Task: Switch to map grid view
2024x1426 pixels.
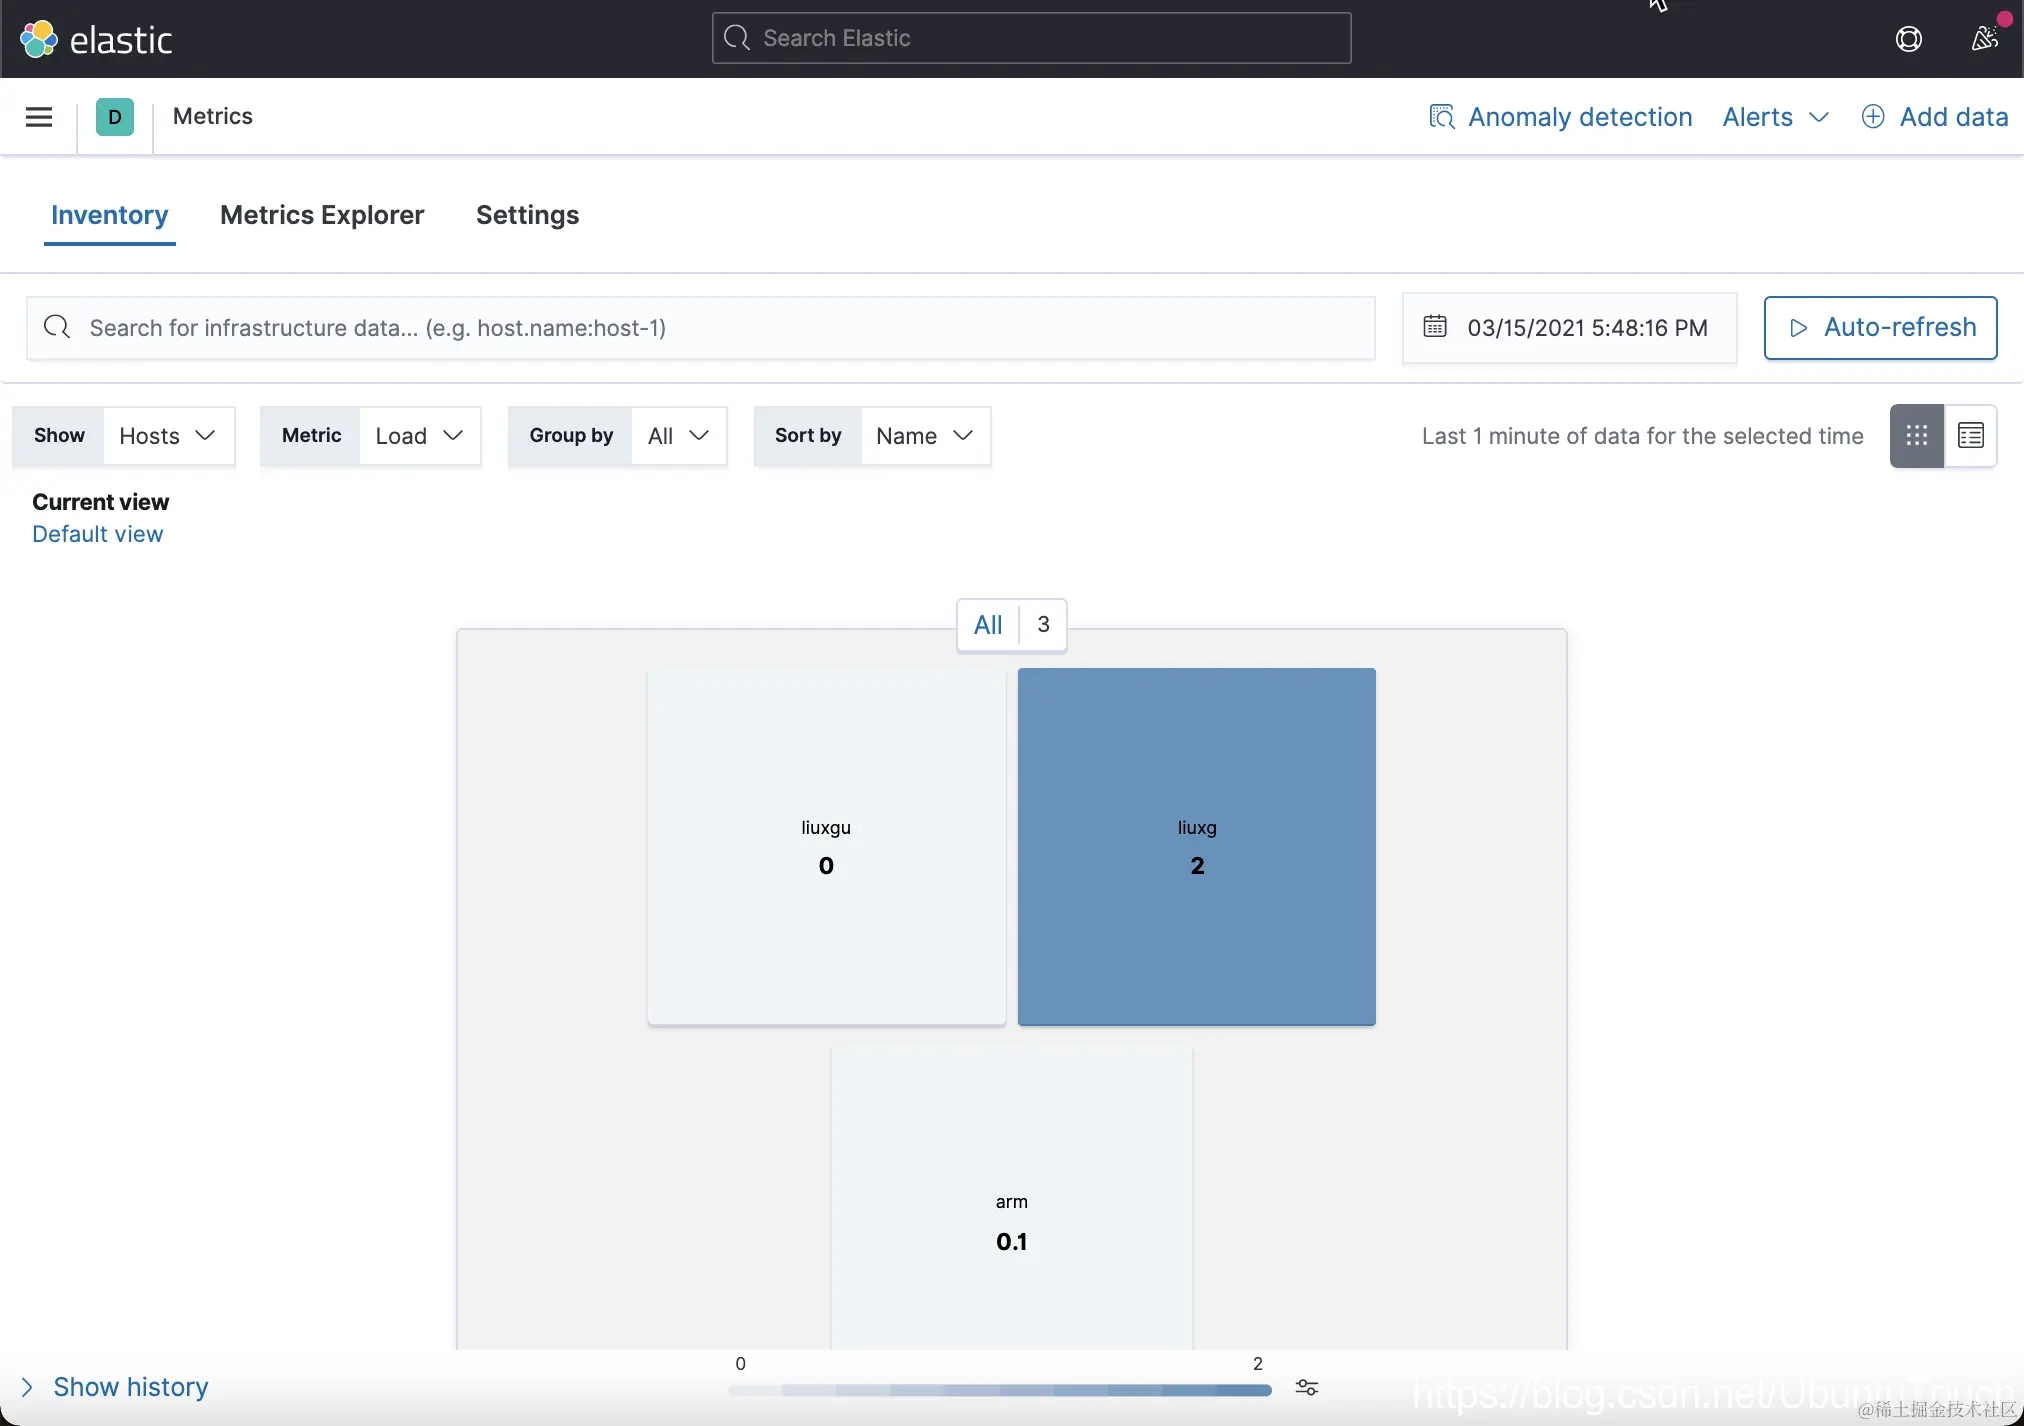Action: click(x=1916, y=436)
